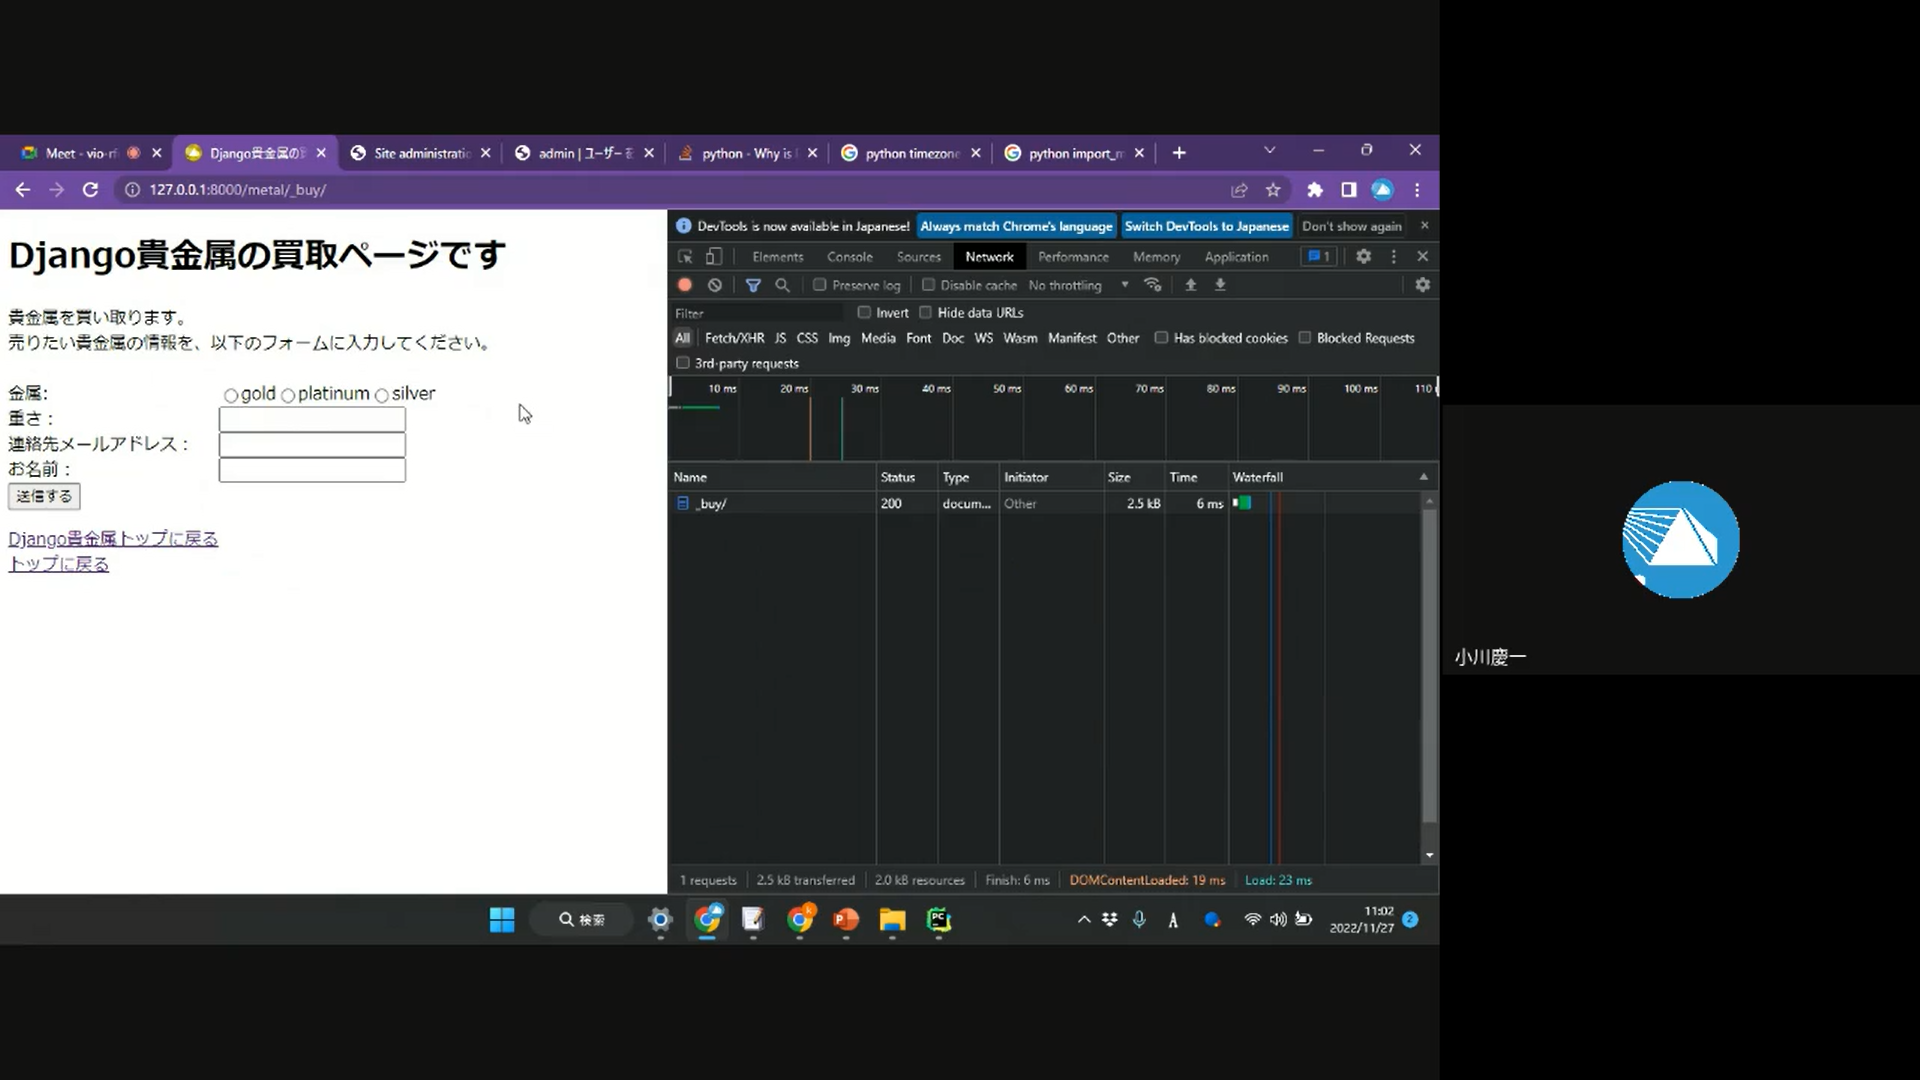Click the record network log icon
Screen dimensions: 1920x1080
click(685, 285)
